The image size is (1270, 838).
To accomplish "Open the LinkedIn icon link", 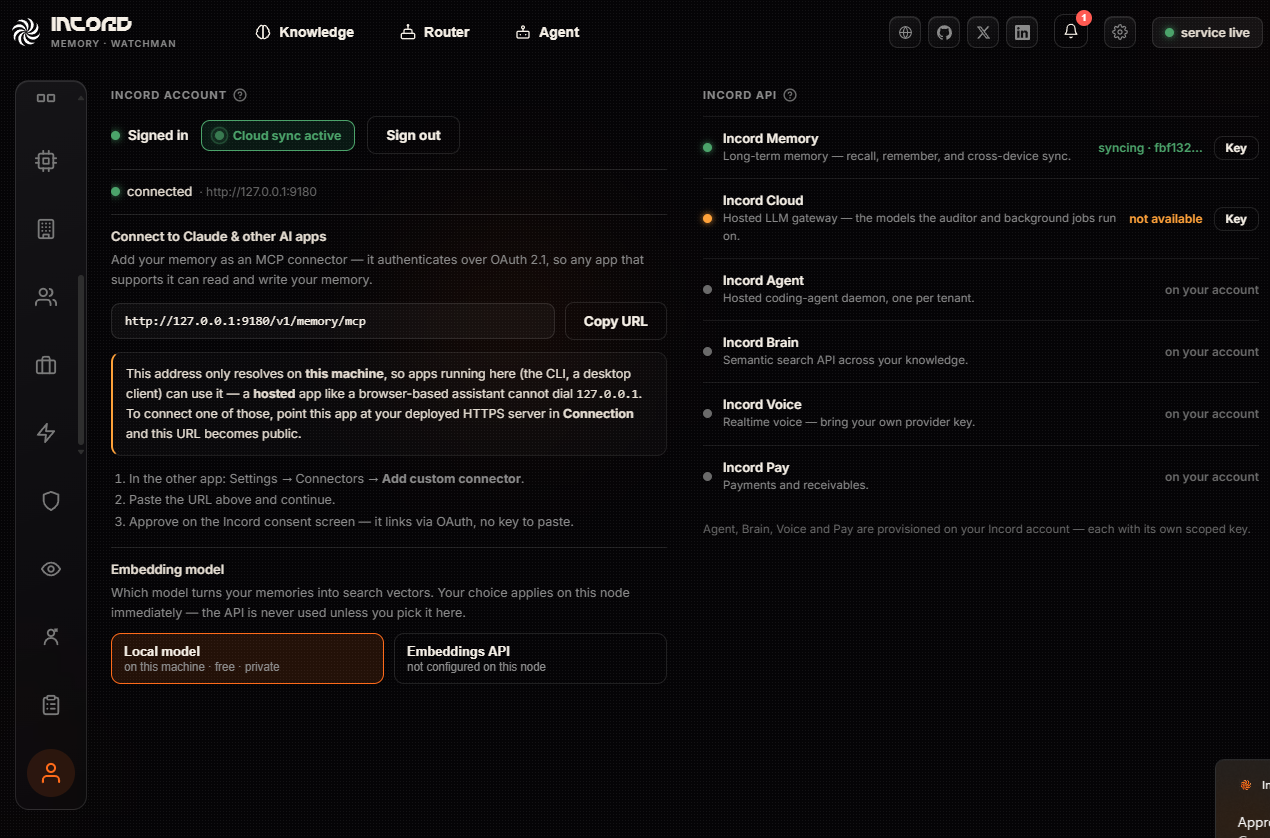I will pos(1022,32).
